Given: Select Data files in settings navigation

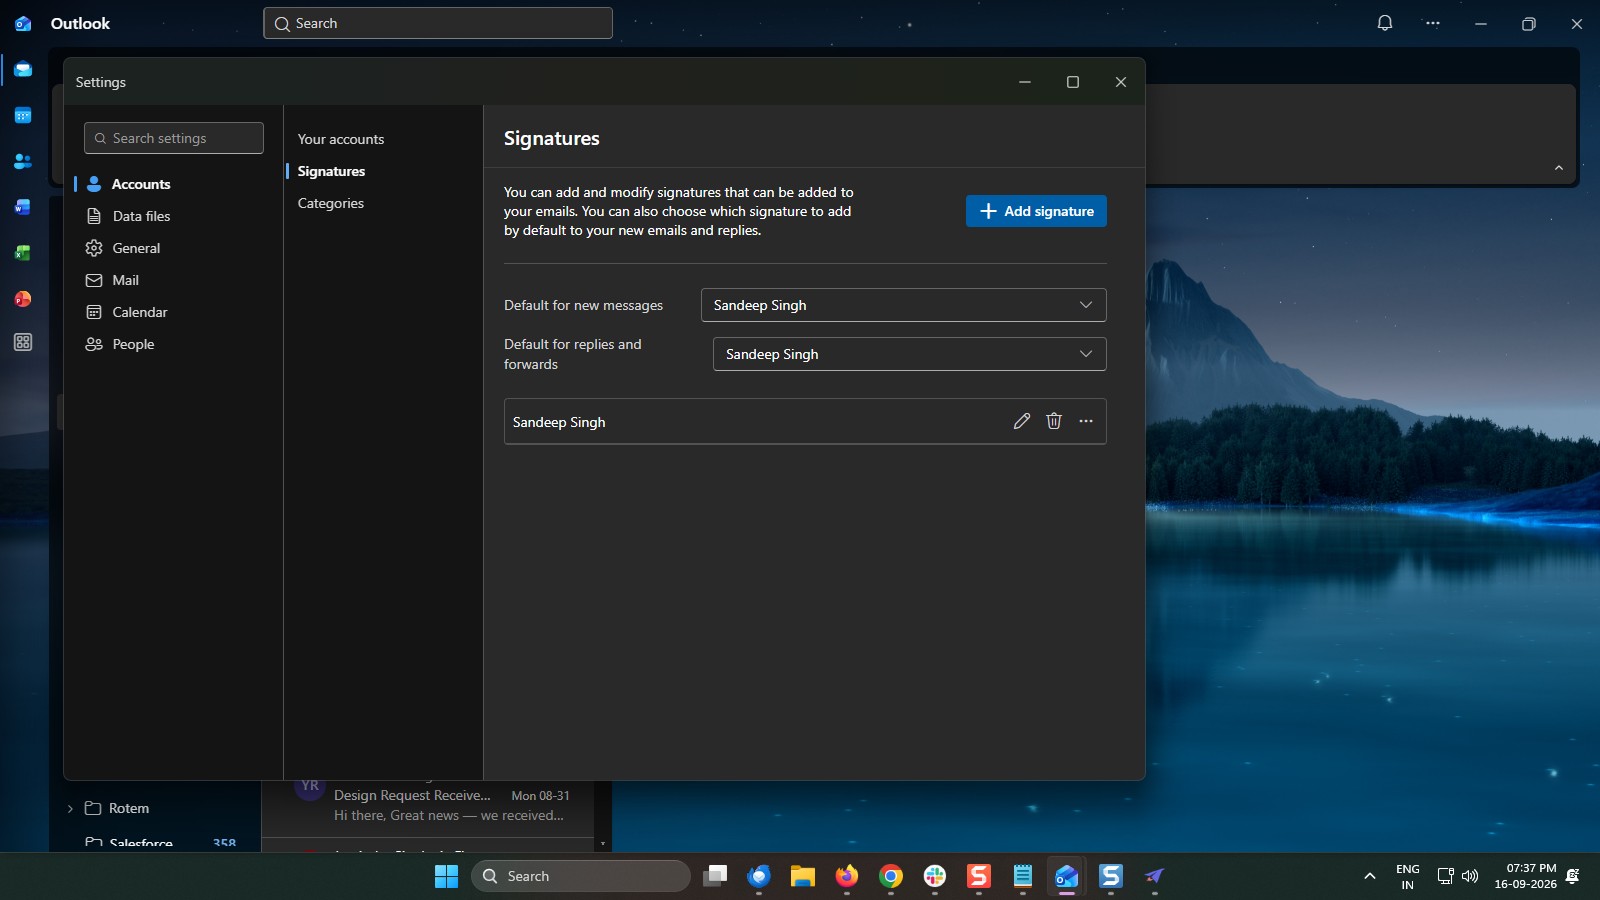Looking at the screenshot, I should [x=173, y=216].
